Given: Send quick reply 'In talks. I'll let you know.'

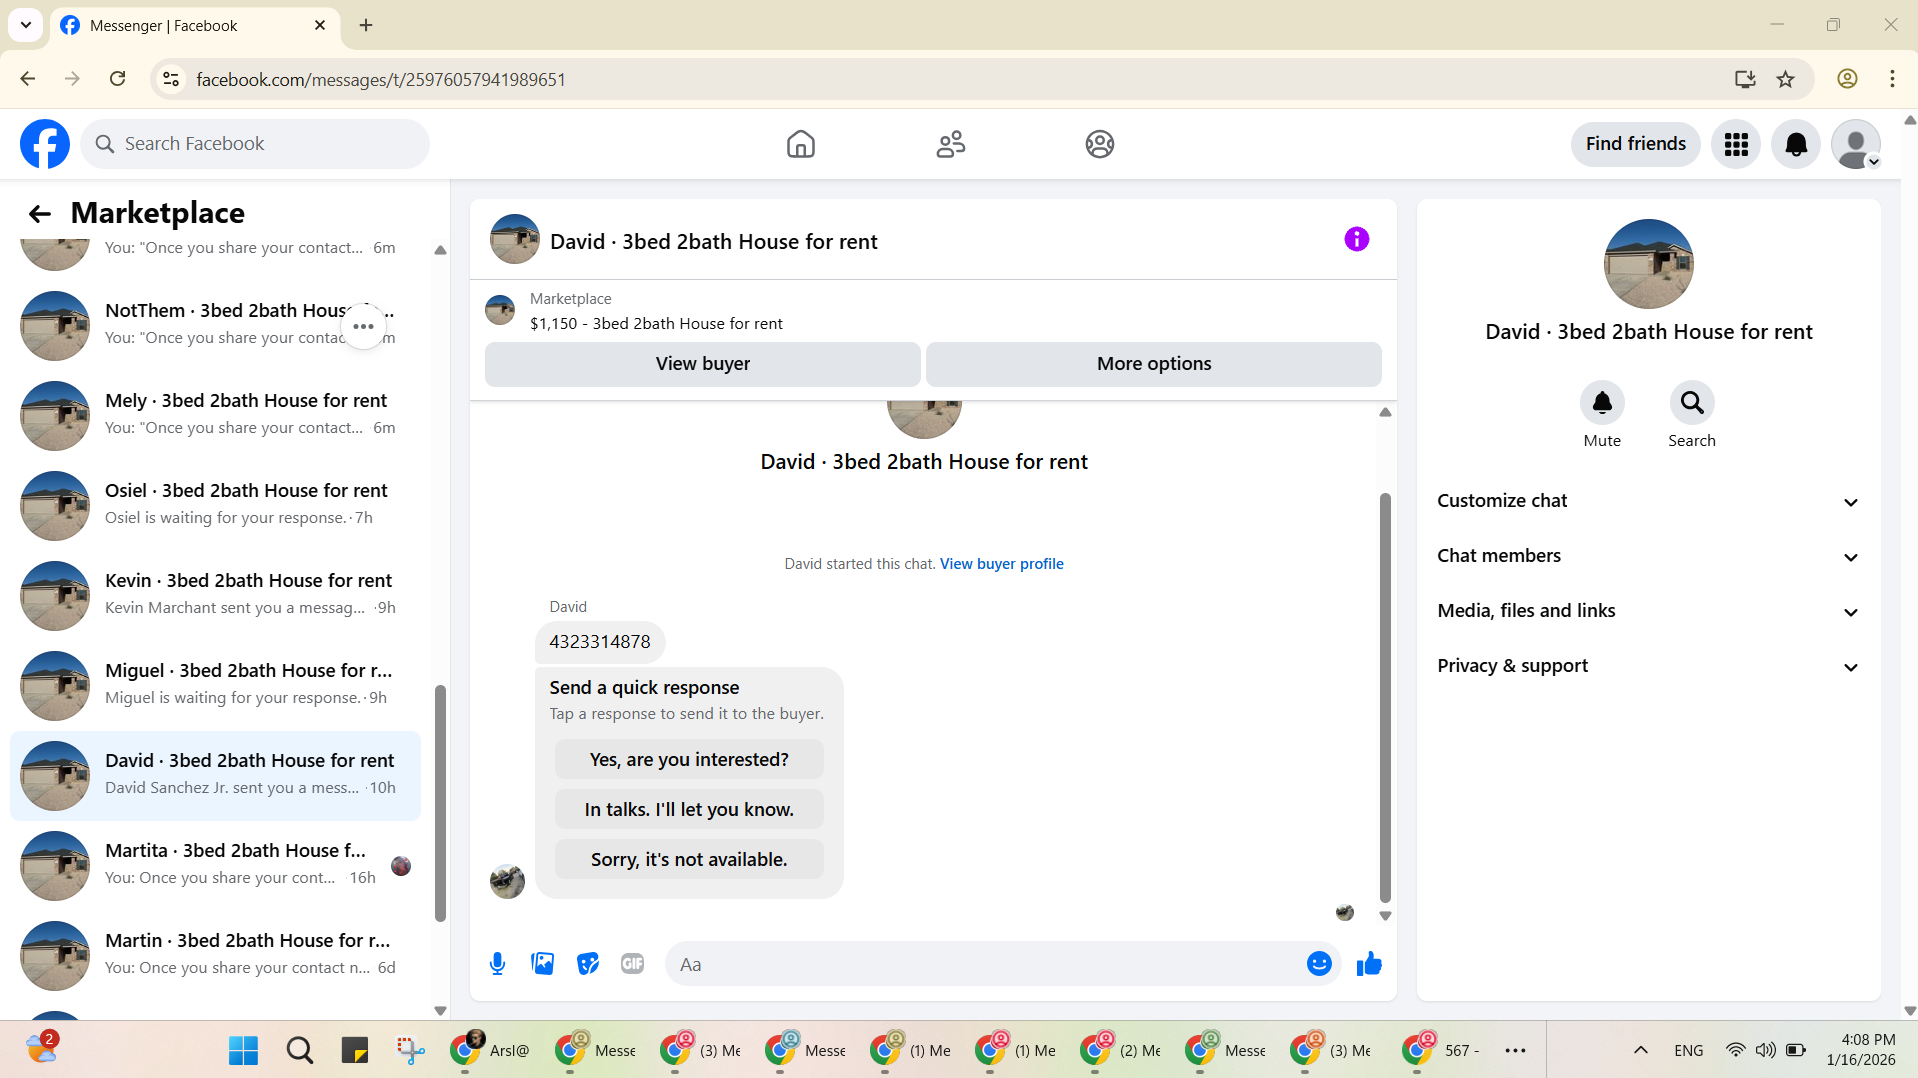Looking at the screenshot, I should point(689,810).
